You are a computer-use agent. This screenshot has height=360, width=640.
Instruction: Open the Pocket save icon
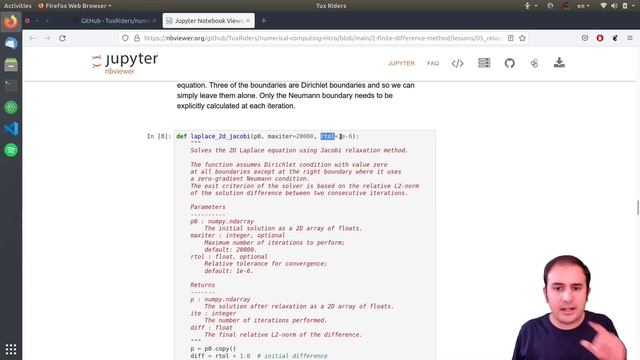(585, 38)
